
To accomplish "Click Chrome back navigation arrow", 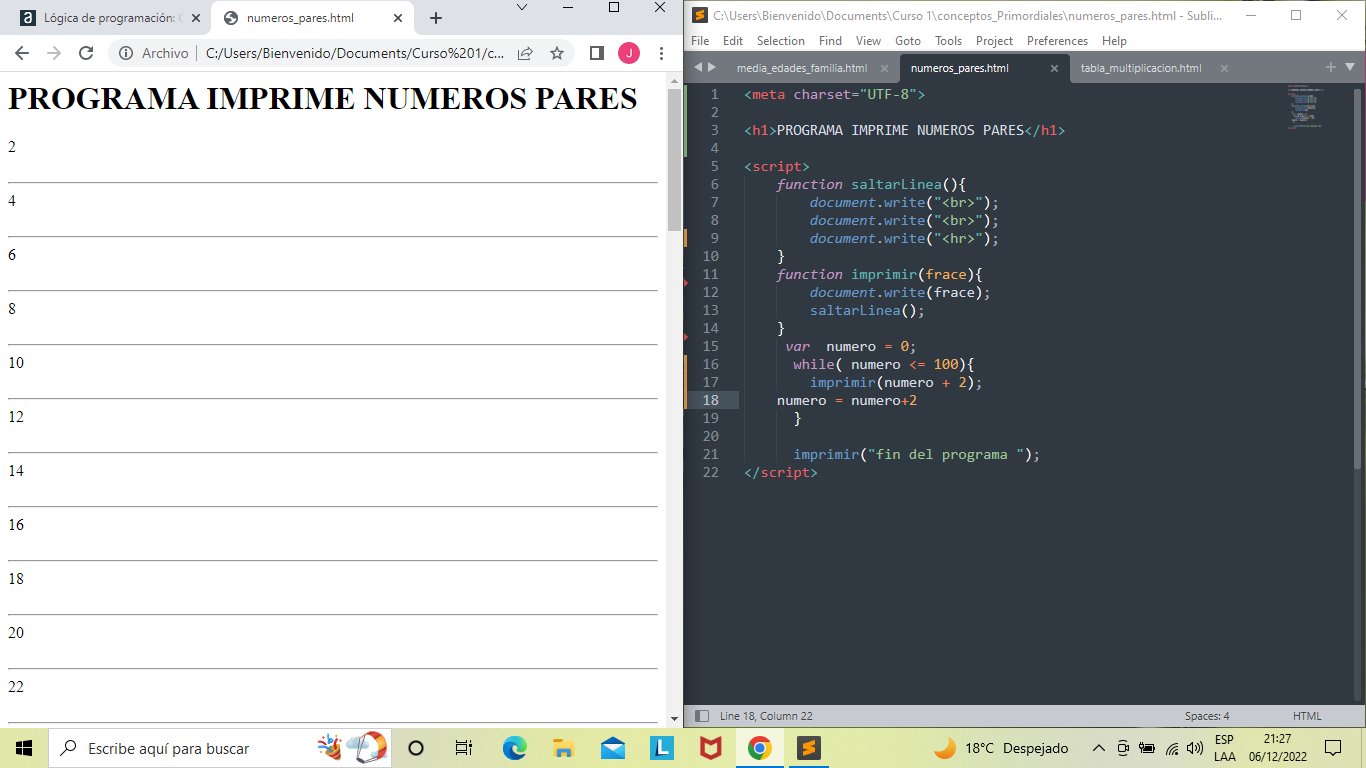I will point(22,53).
